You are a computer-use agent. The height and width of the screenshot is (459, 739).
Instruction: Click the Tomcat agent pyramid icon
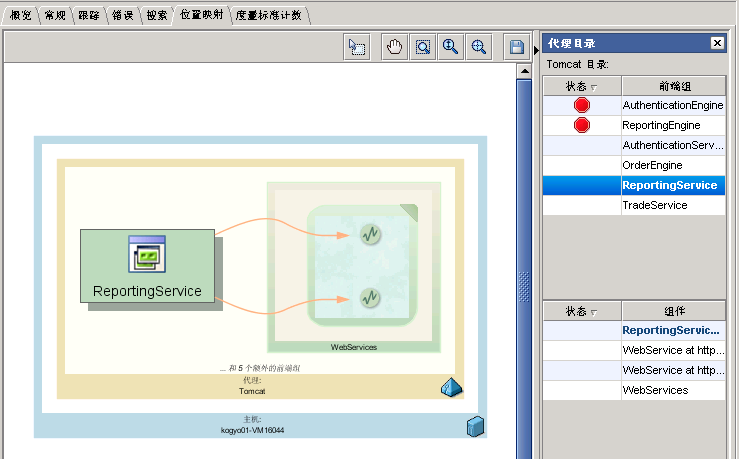(x=451, y=387)
